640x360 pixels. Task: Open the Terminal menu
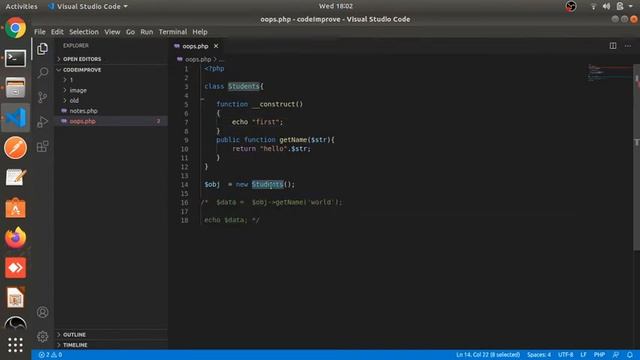[173, 32]
